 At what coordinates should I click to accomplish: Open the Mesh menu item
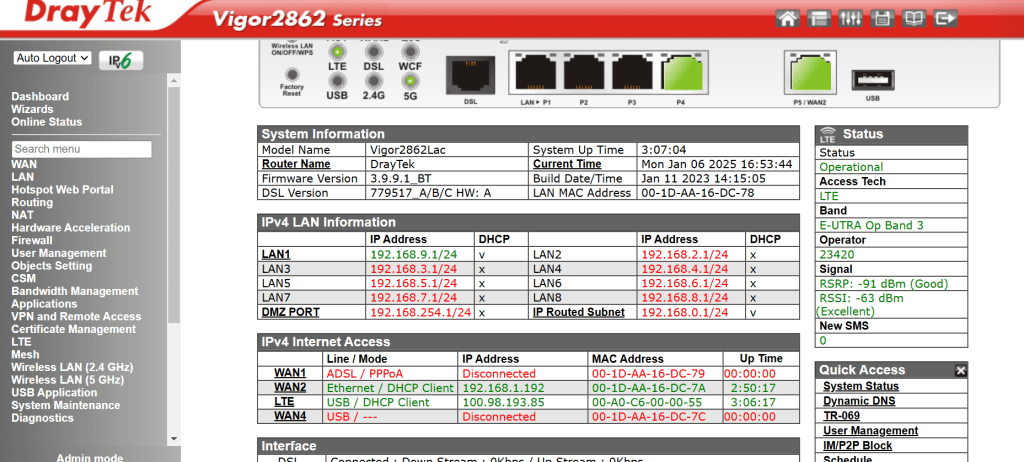coord(25,355)
